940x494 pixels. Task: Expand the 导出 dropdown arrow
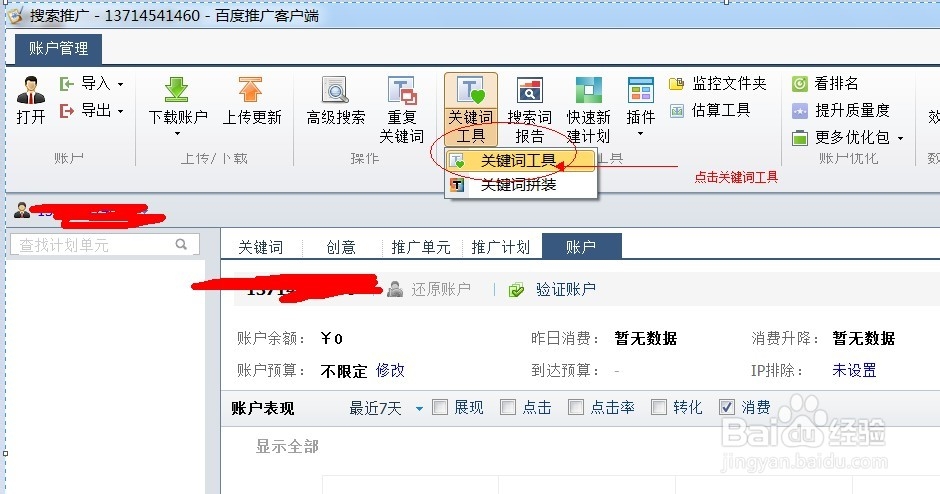click(120, 112)
